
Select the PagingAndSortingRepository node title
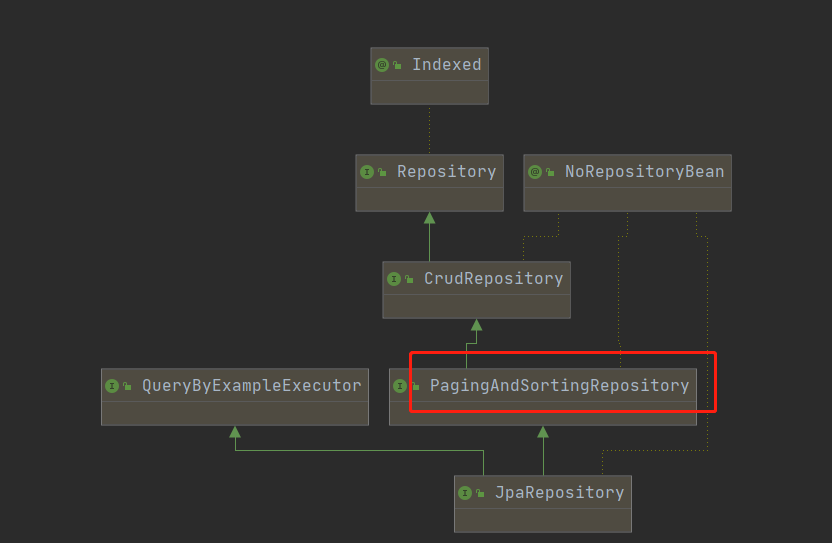pyautogui.click(x=560, y=386)
